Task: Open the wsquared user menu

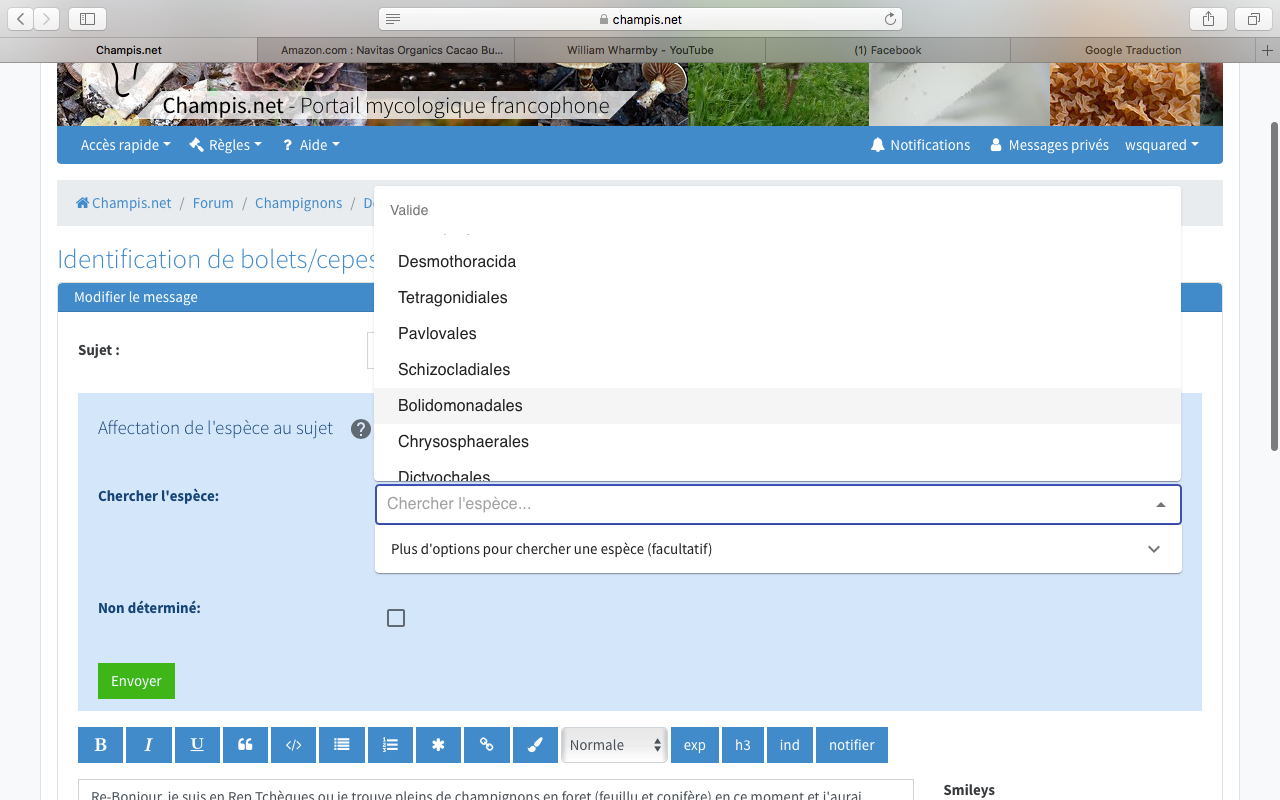Action: point(1161,145)
